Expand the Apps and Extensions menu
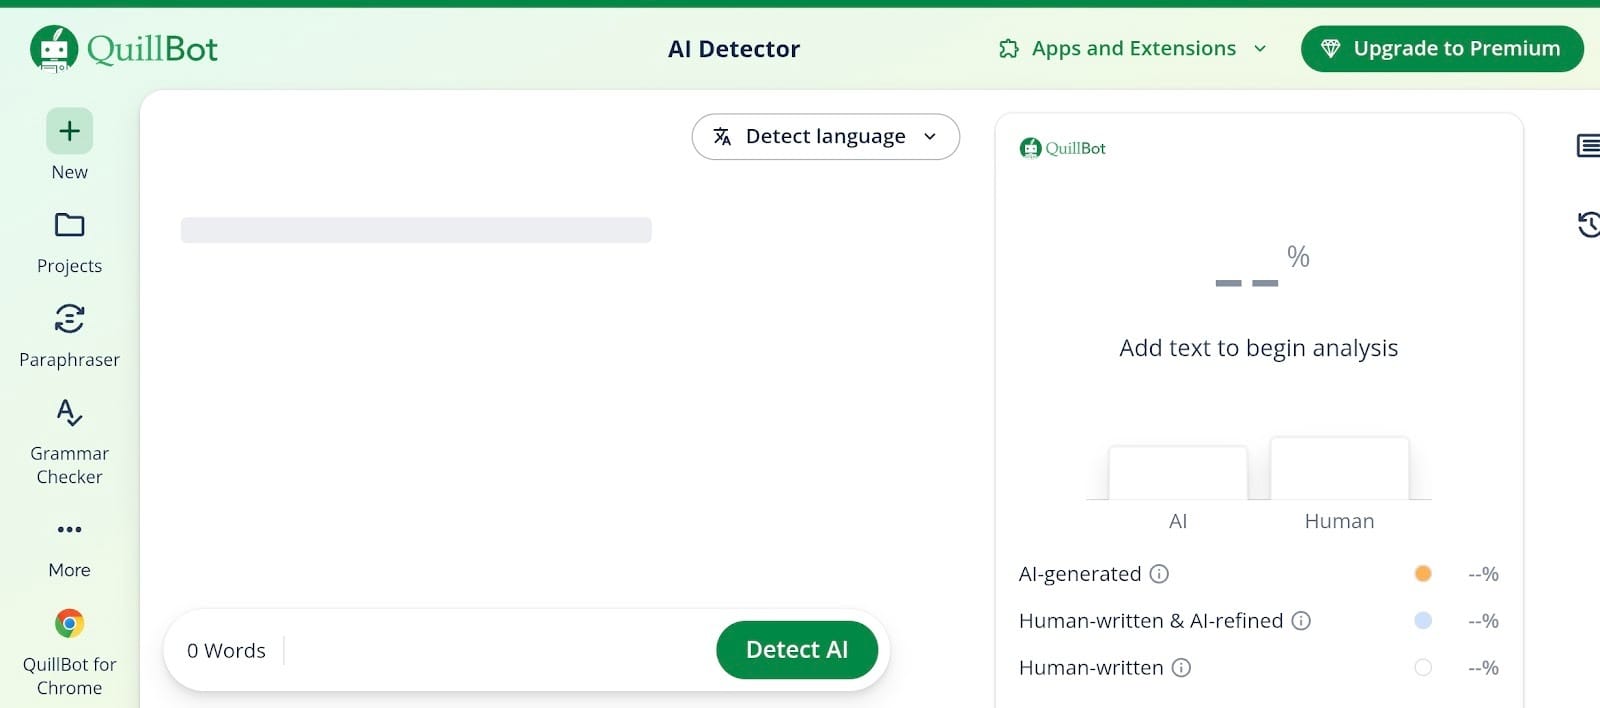The width and height of the screenshot is (1600, 708). coord(1133,48)
